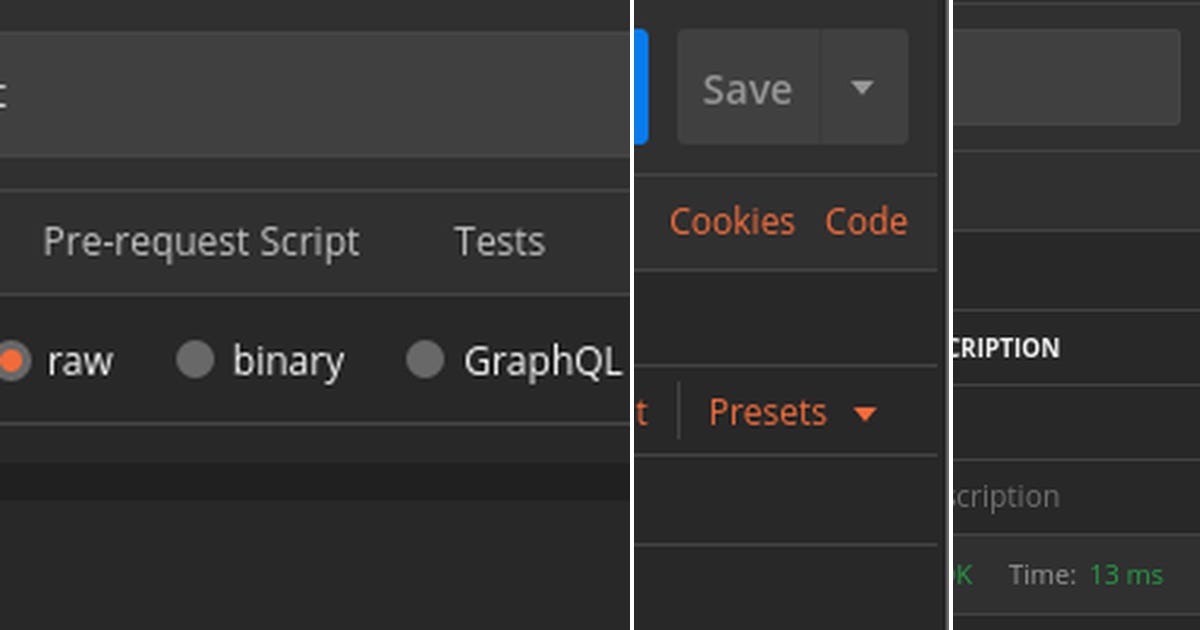Click the blue Send button edge

pos(641,86)
